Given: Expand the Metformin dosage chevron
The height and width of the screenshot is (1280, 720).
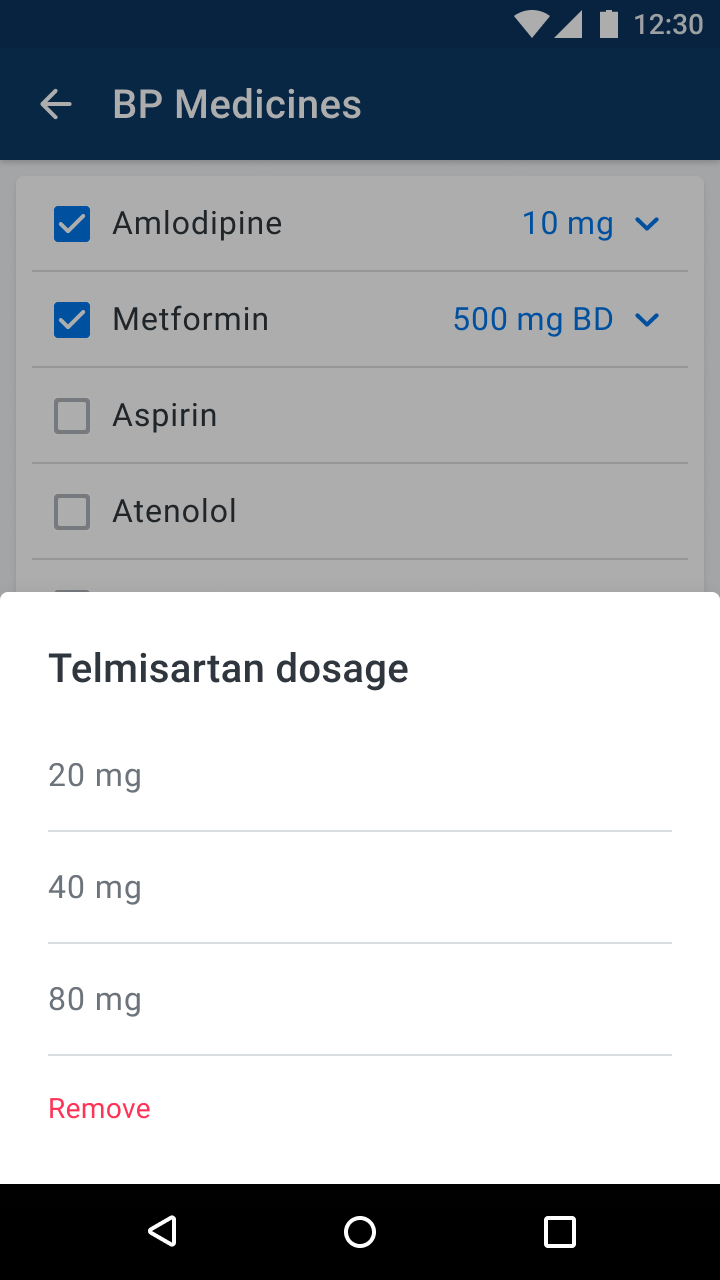Looking at the screenshot, I should coord(647,320).
